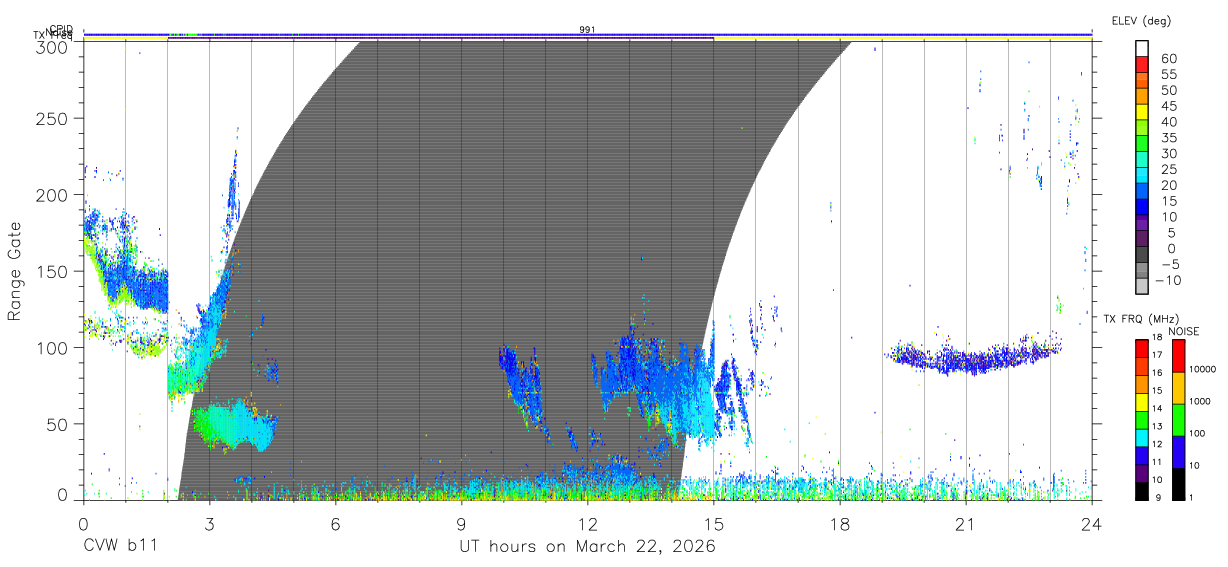The height and width of the screenshot is (567, 1228).
Task: Click the 24 hour tick label on the UT axis
Action: [1091, 524]
